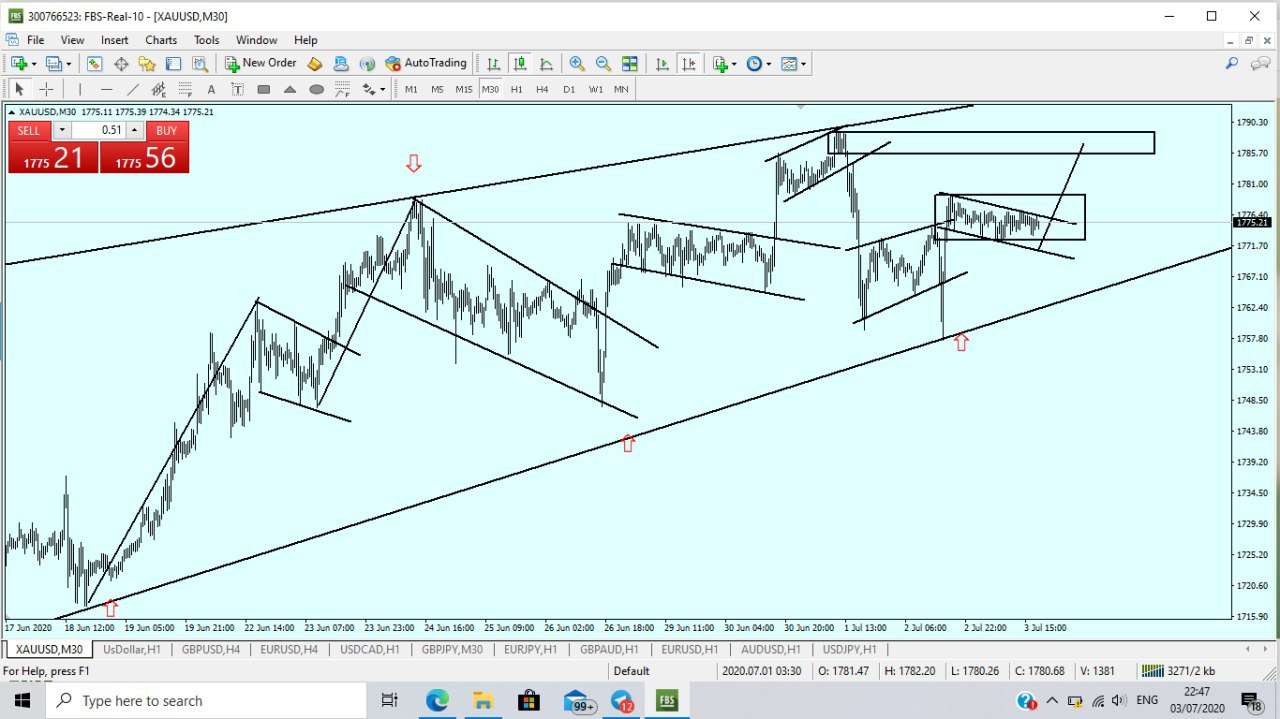The width and height of the screenshot is (1280, 719).
Task: Select the trendline drawing tool
Action: pos(133,90)
